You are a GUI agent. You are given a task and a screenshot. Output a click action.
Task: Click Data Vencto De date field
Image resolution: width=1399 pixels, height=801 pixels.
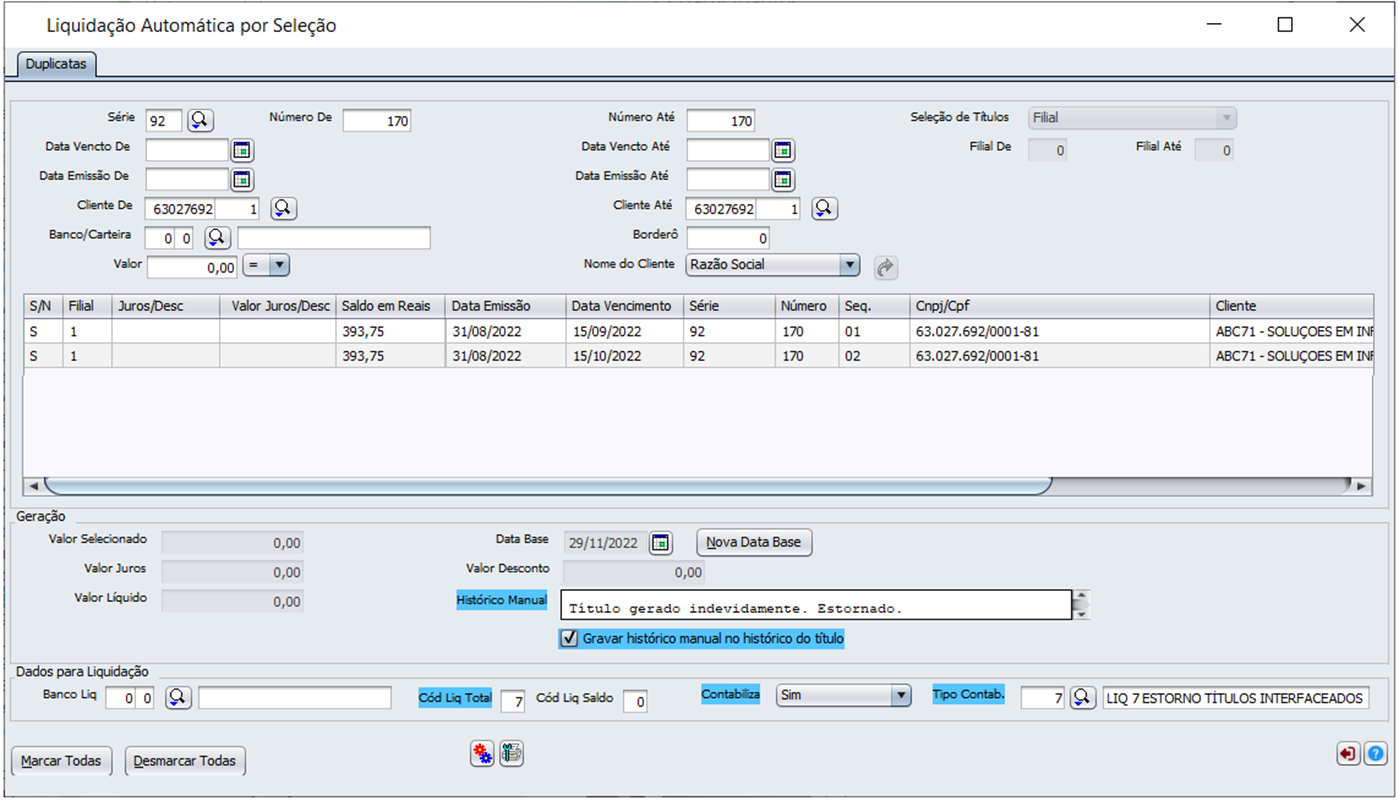(188, 150)
